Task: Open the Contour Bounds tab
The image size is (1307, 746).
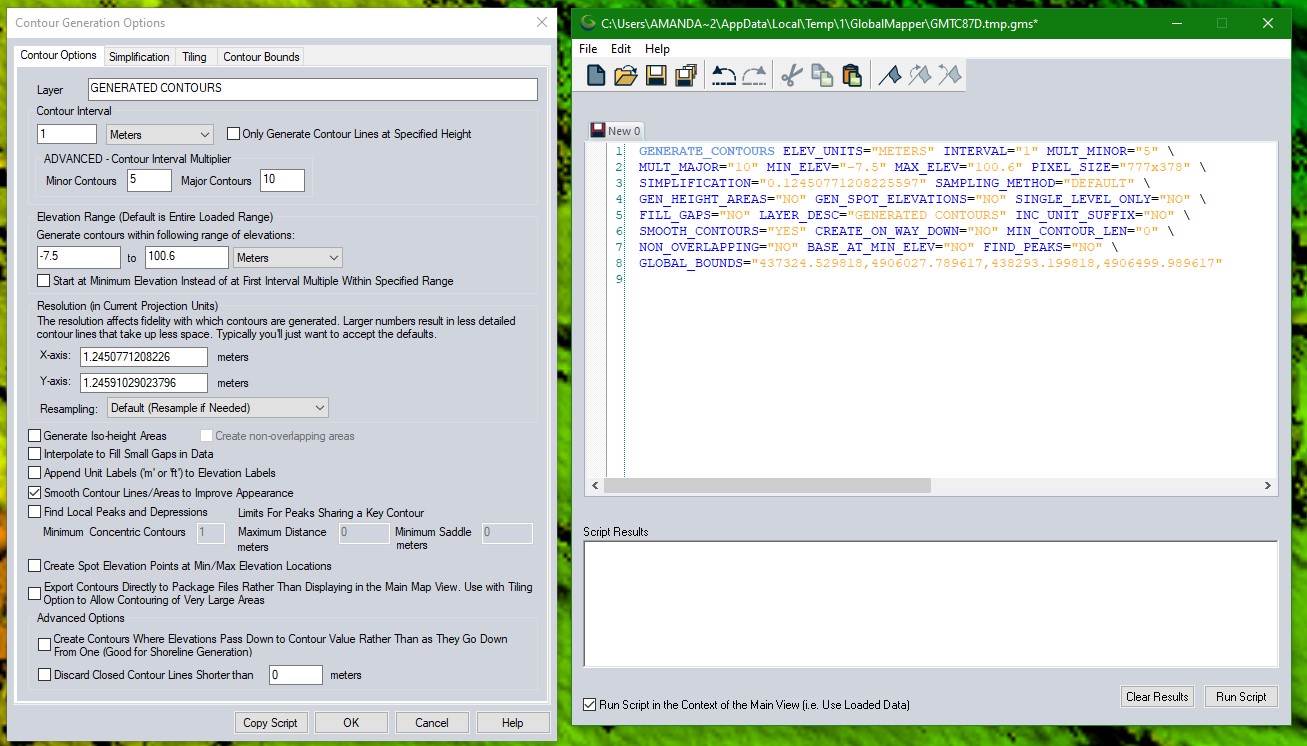Action: click(261, 57)
